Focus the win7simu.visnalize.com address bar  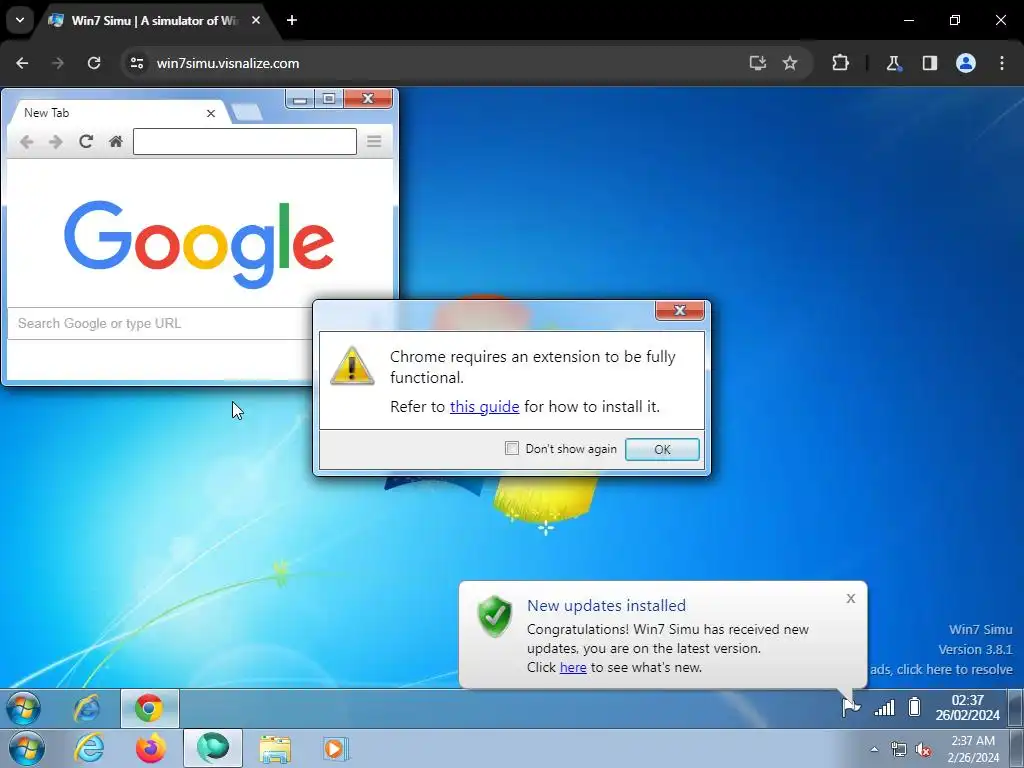451,63
